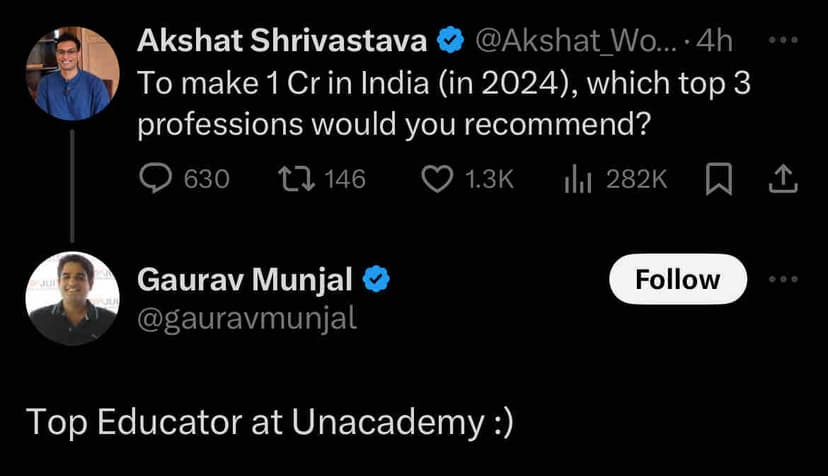Viewport: 828px width, 476px height.
Task: Open Akshat Shrivastava's profile picture
Action: (x=72, y=73)
